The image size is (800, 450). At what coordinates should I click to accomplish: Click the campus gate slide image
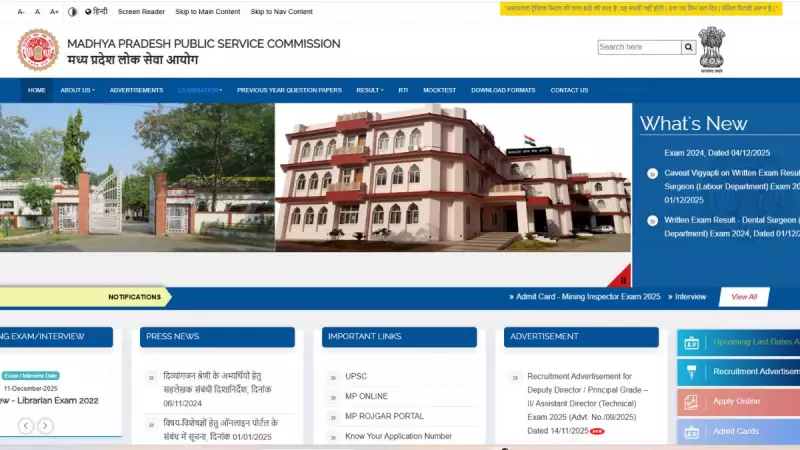pos(137,177)
